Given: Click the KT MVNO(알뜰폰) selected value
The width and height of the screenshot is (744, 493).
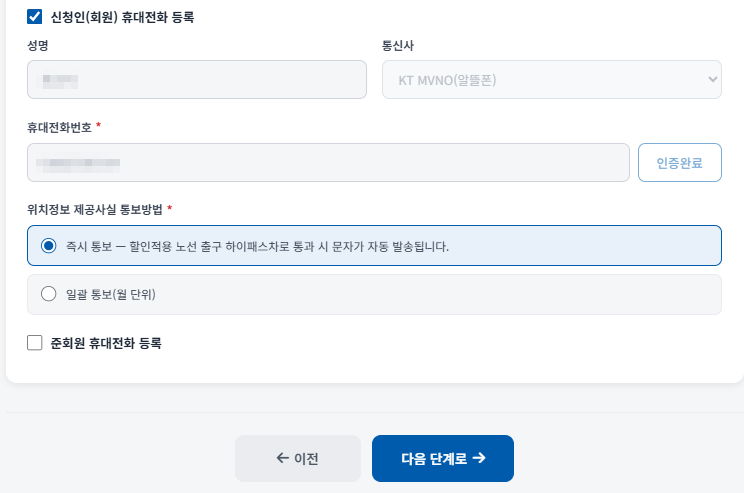Looking at the screenshot, I should coord(447,80).
